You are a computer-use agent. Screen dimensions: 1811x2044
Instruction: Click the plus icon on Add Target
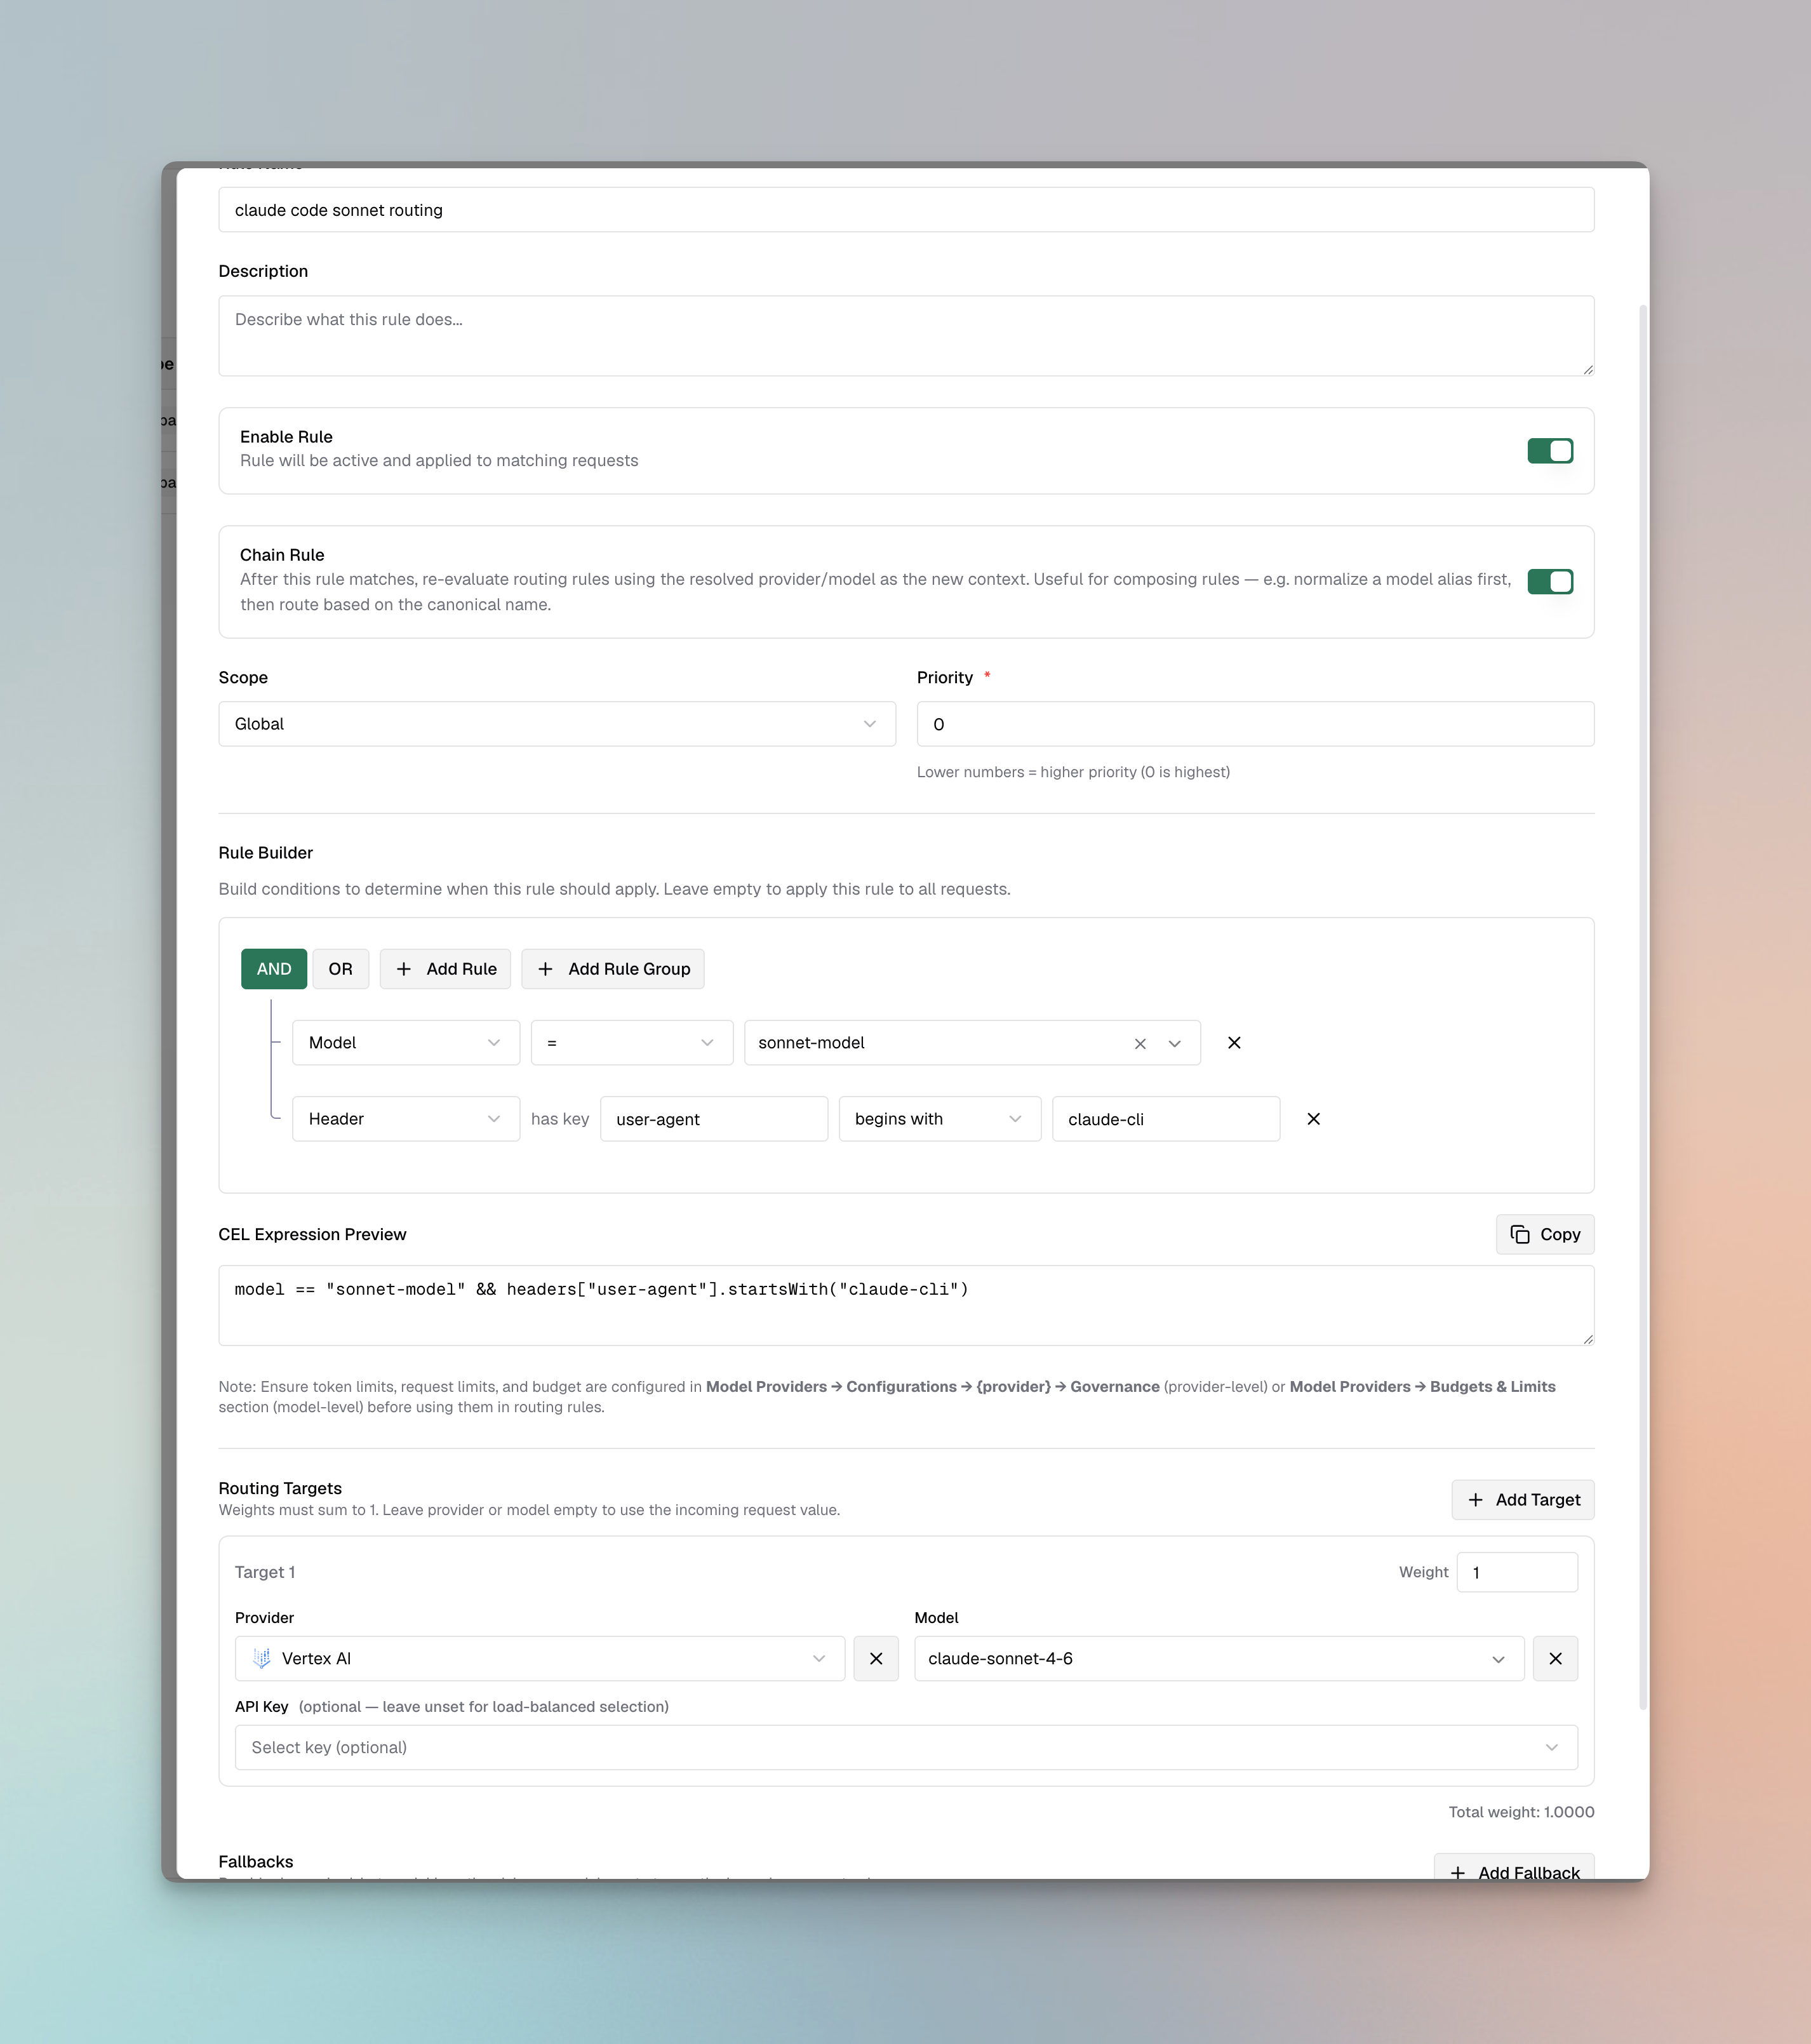tap(1475, 1499)
